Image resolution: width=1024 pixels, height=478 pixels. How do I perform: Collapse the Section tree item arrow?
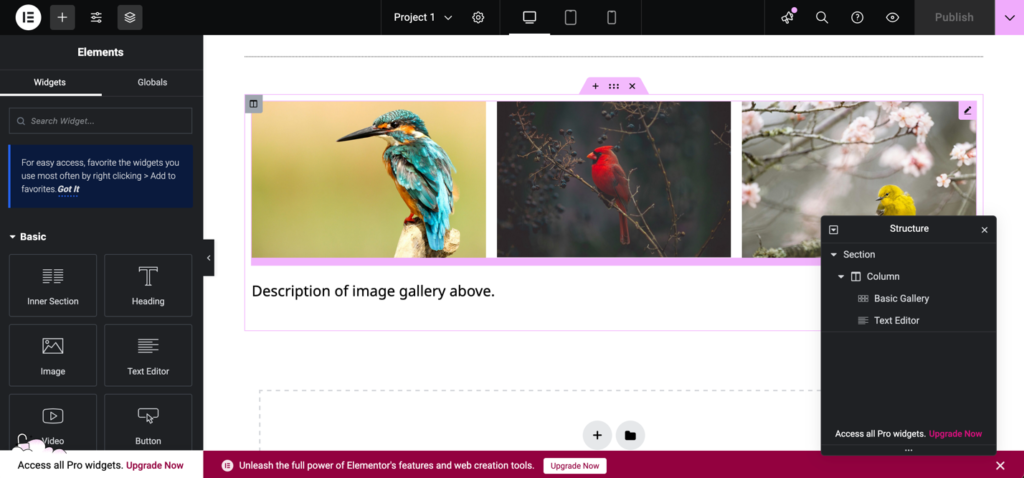tap(833, 255)
